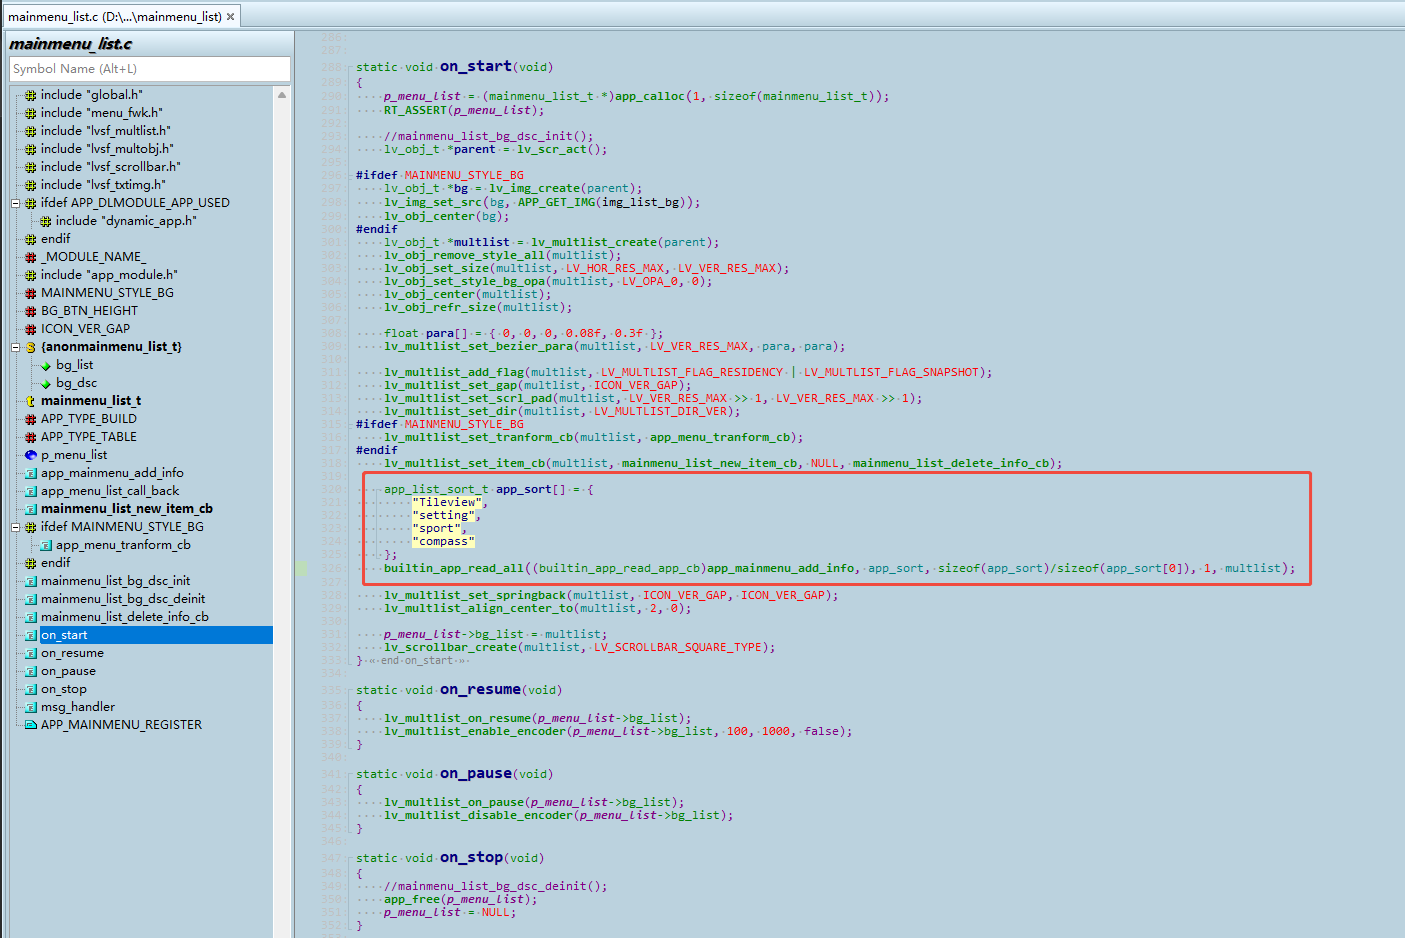Collapse the ifdef APP_DLMODULE_APP_USED node

coord(16,203)
